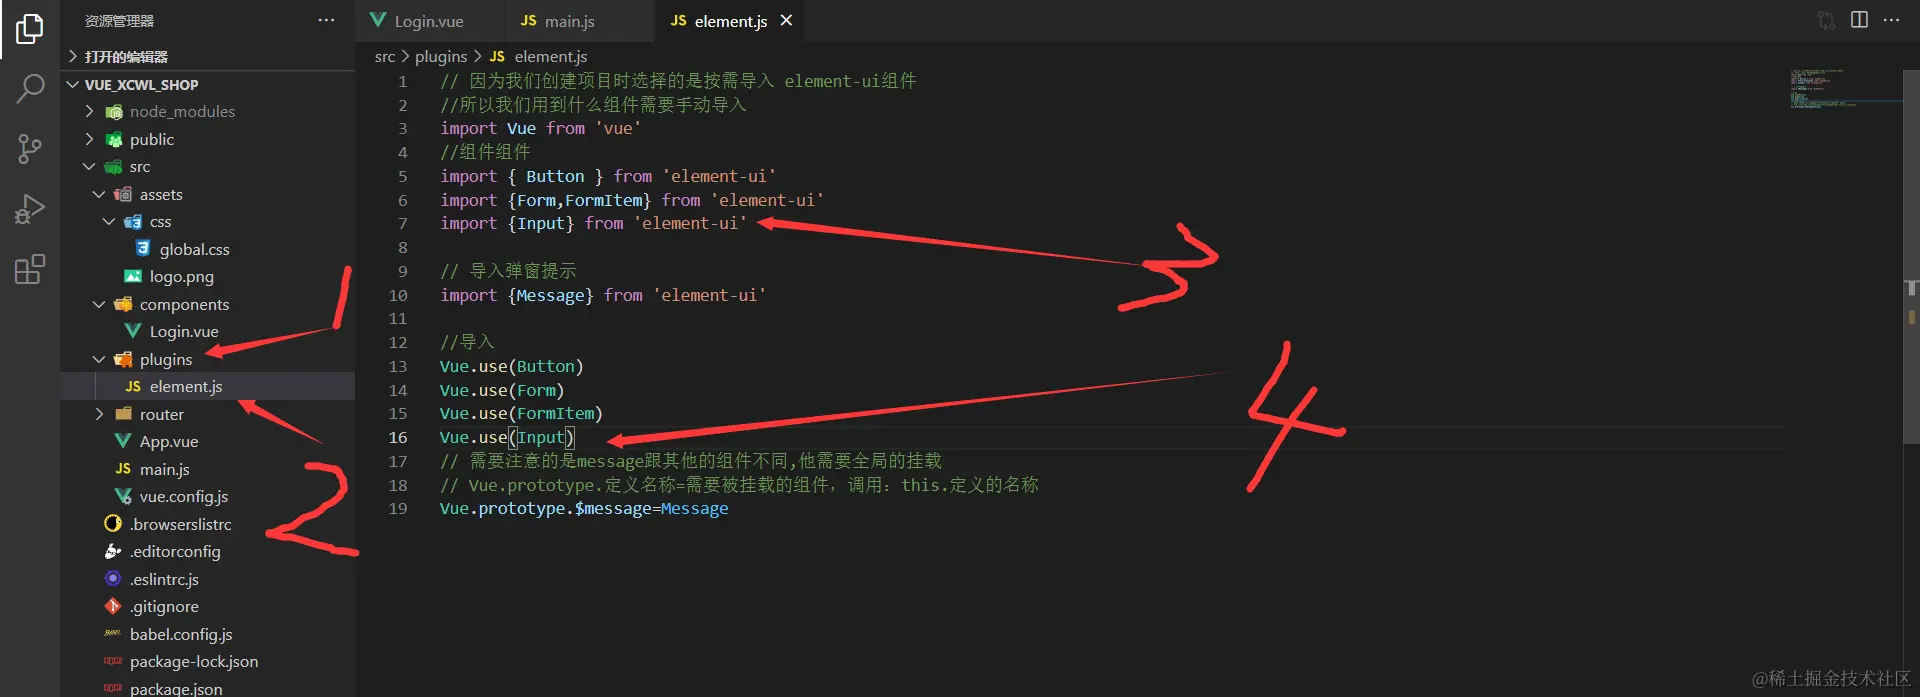Viewport: 1920px width, 697px height.
Task: Click the Vue icon beside Login.vue in tree
Action: pyautogui.click(x=132, y=331)
